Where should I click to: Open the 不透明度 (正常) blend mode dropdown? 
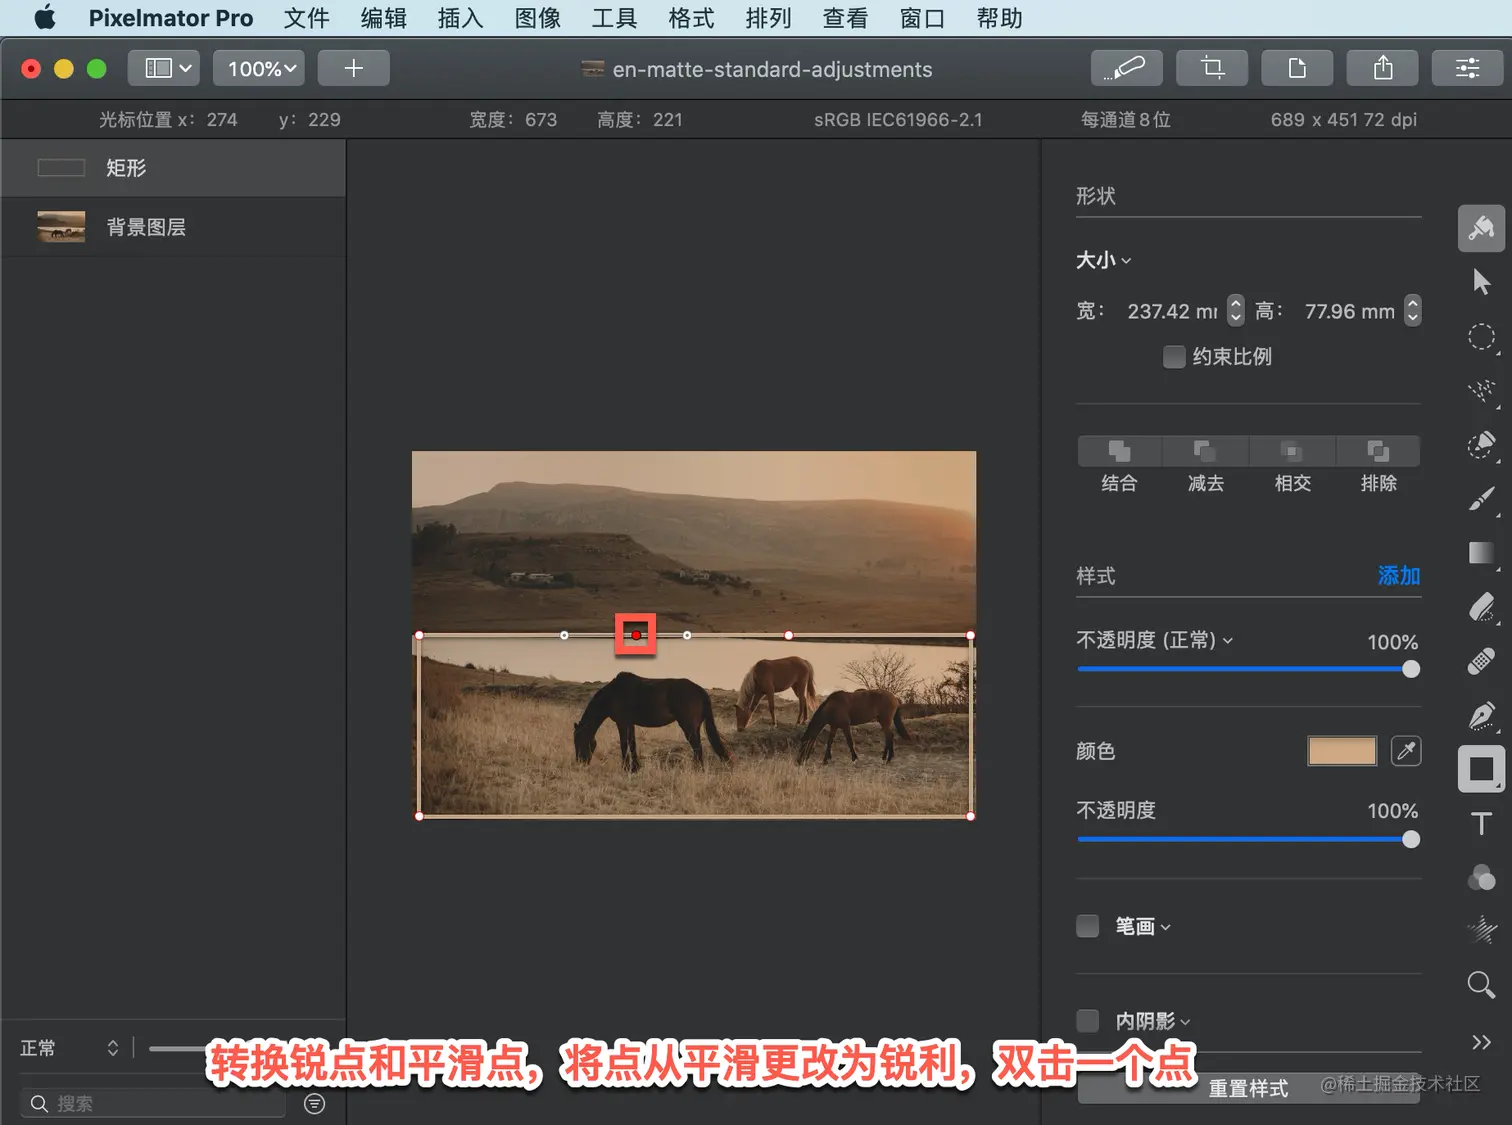(x=1155, y=640)
